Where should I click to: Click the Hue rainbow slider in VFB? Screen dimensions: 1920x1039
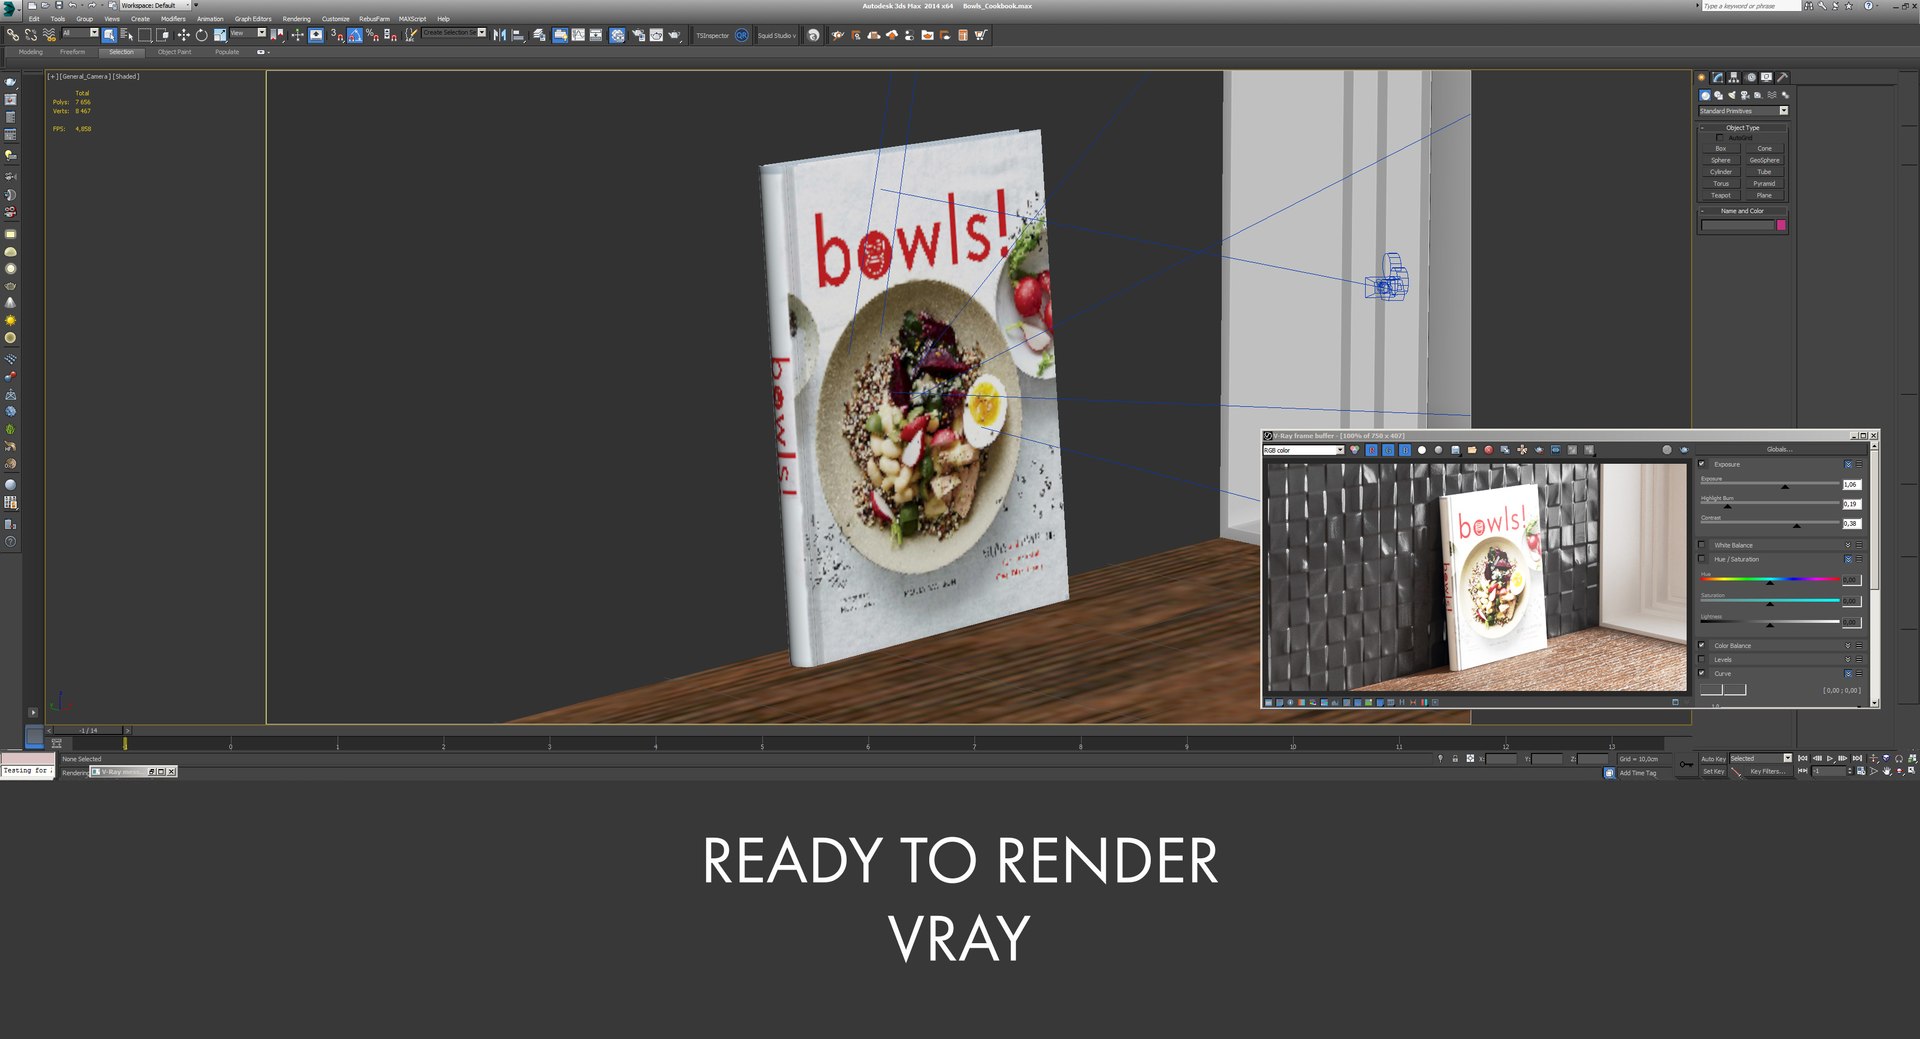1769,579
